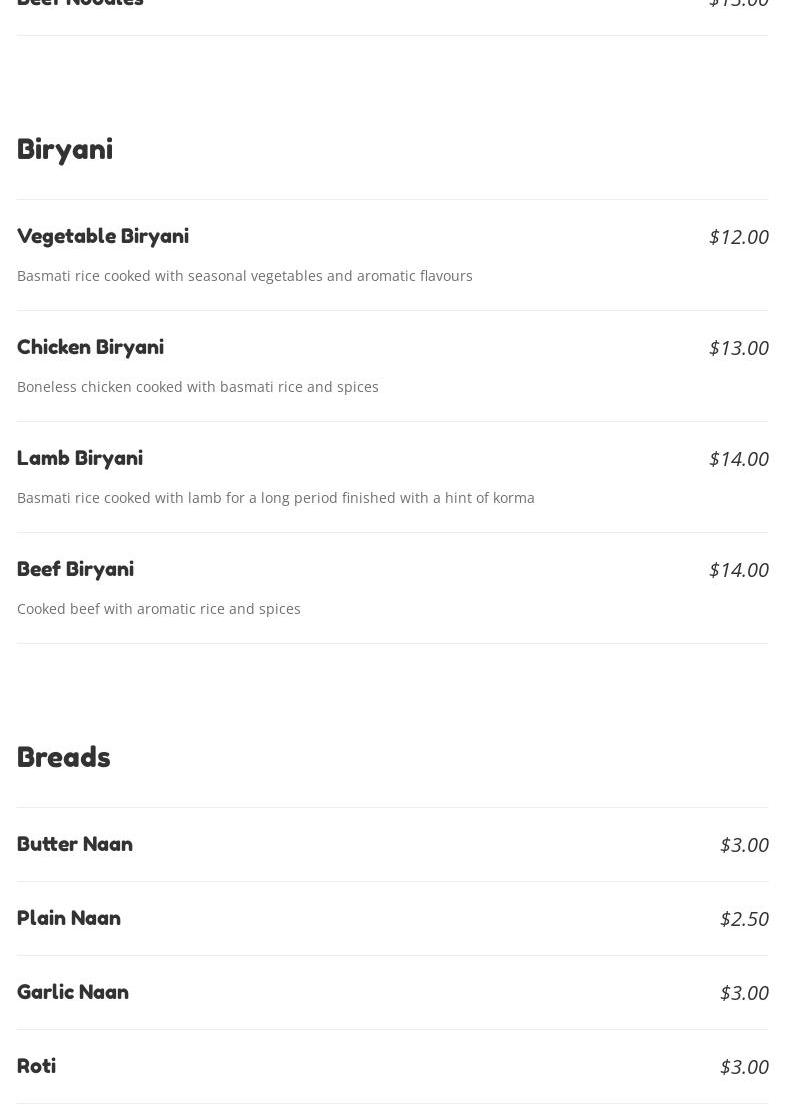Click the Butter Naan $3.00 price
The height and width of the screenshot is (1105, 785).
coord(744,845)
